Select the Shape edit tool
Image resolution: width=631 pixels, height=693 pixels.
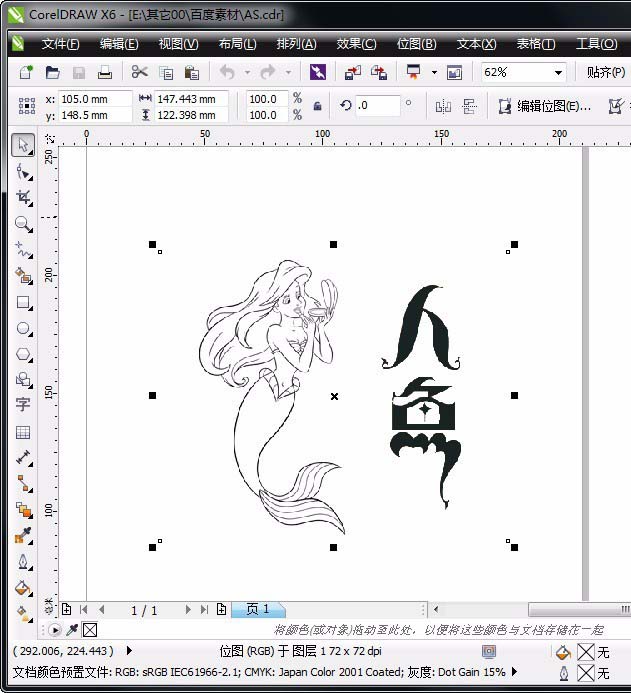(x=23, y=171)
